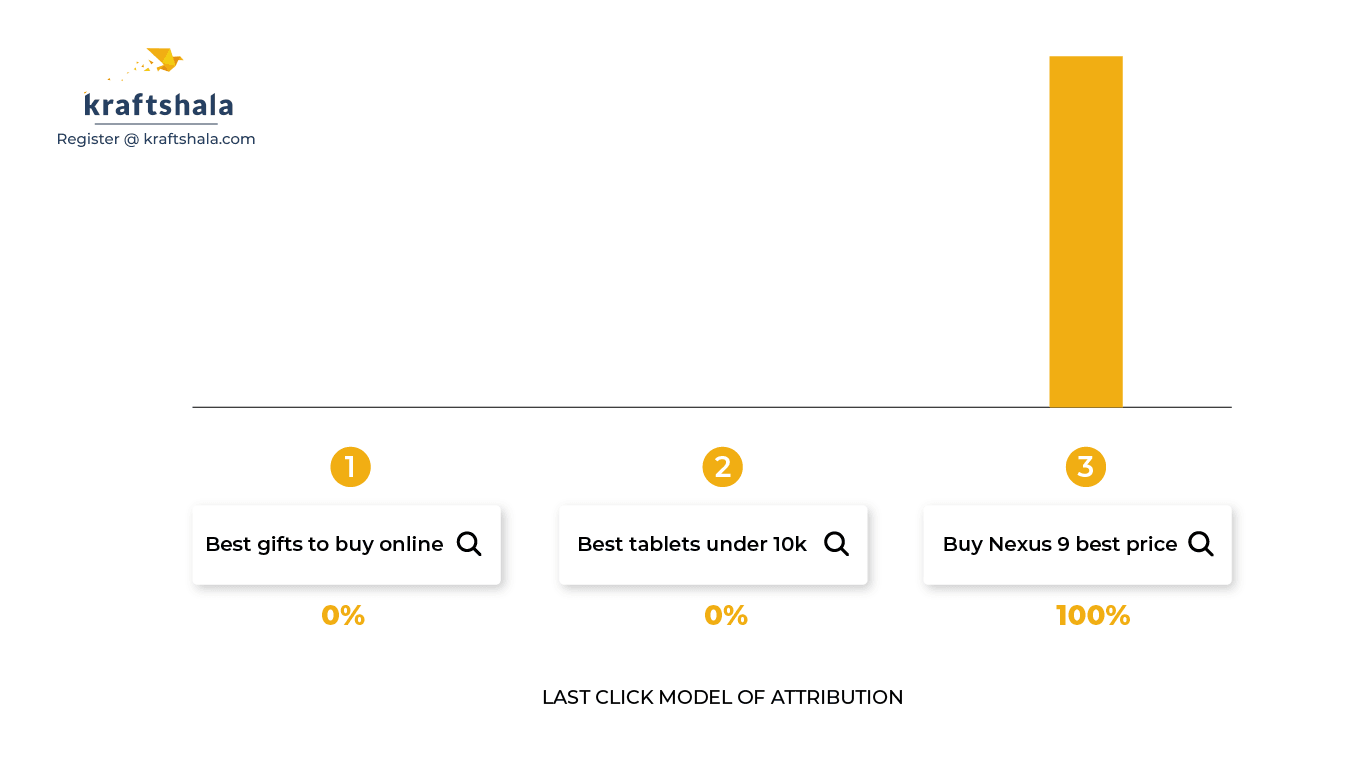Click the kraftshala wordmark text
Screen dimensions: 1351x760
click(x=158, y=105)
